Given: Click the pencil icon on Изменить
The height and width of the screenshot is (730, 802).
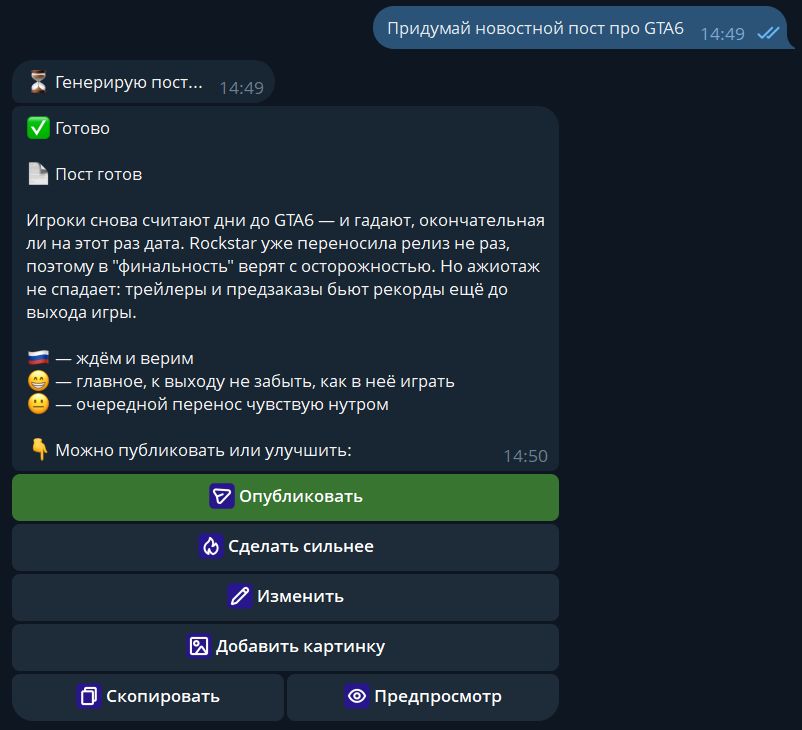Looking at the screenshot, I should click(x=240, y=596).
